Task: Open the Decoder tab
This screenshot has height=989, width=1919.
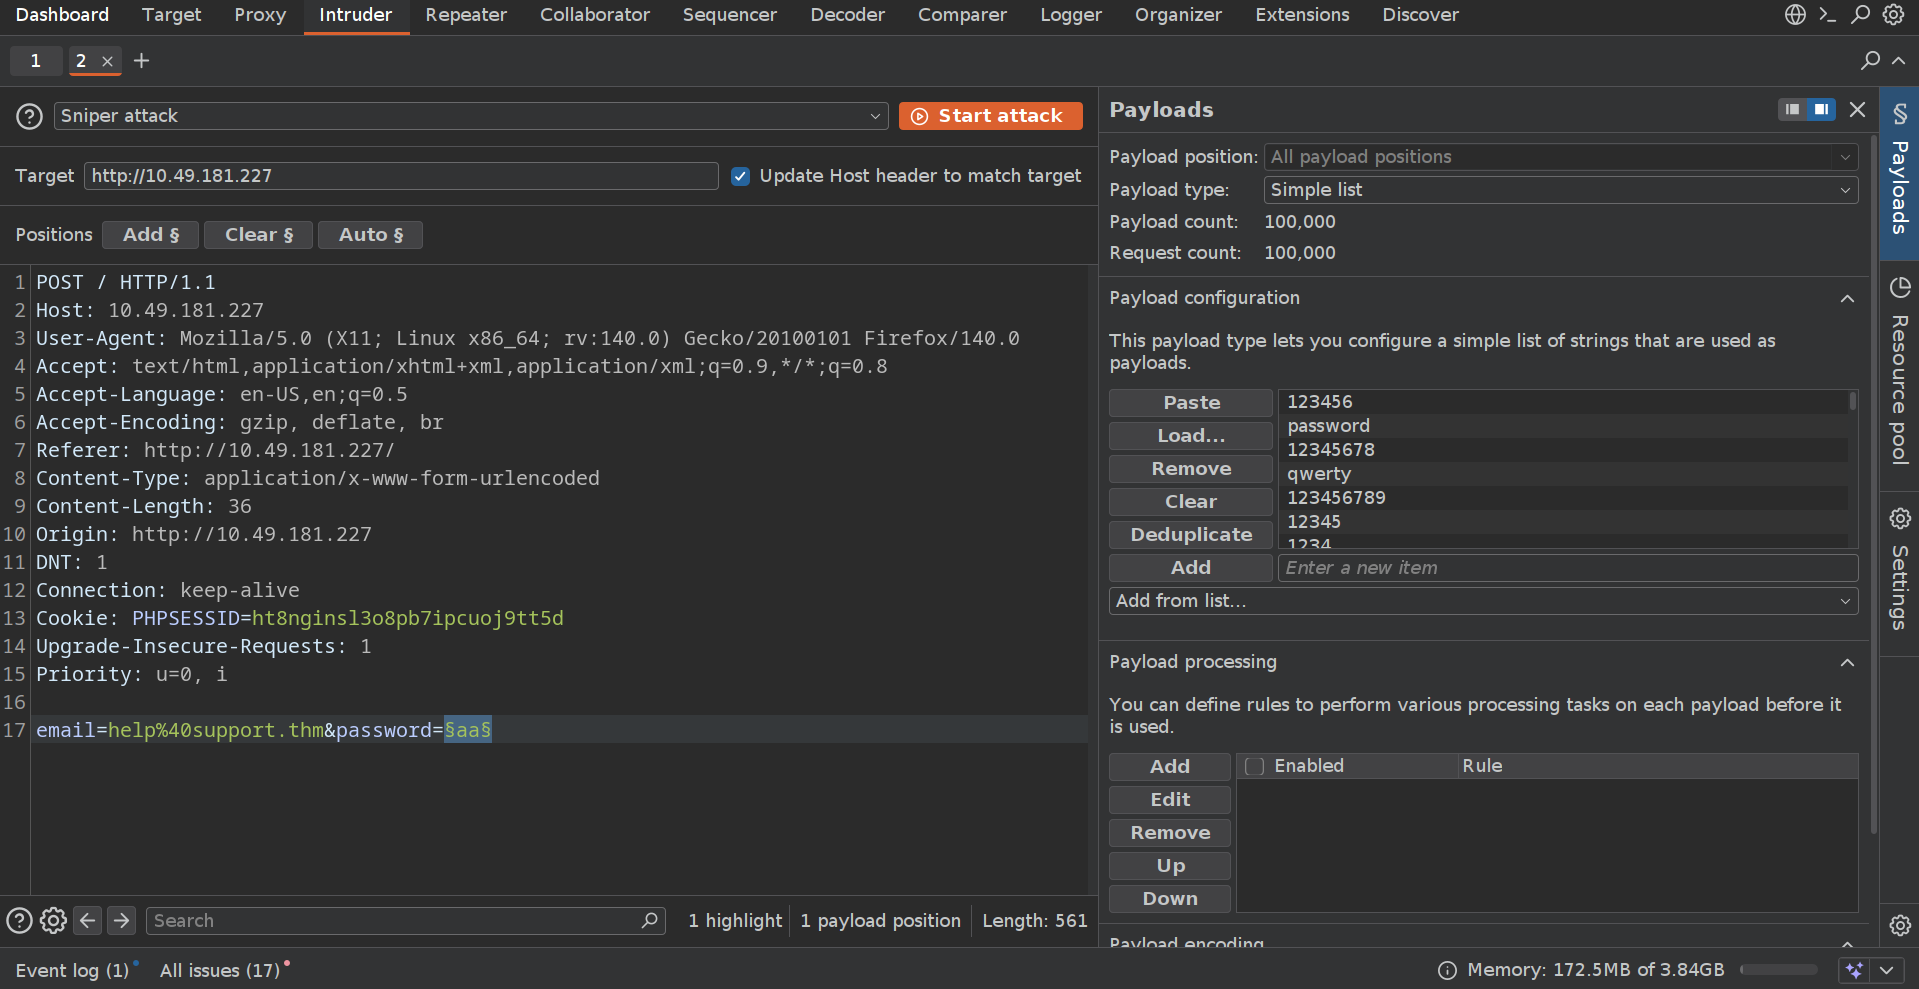Action: [847, 15]
